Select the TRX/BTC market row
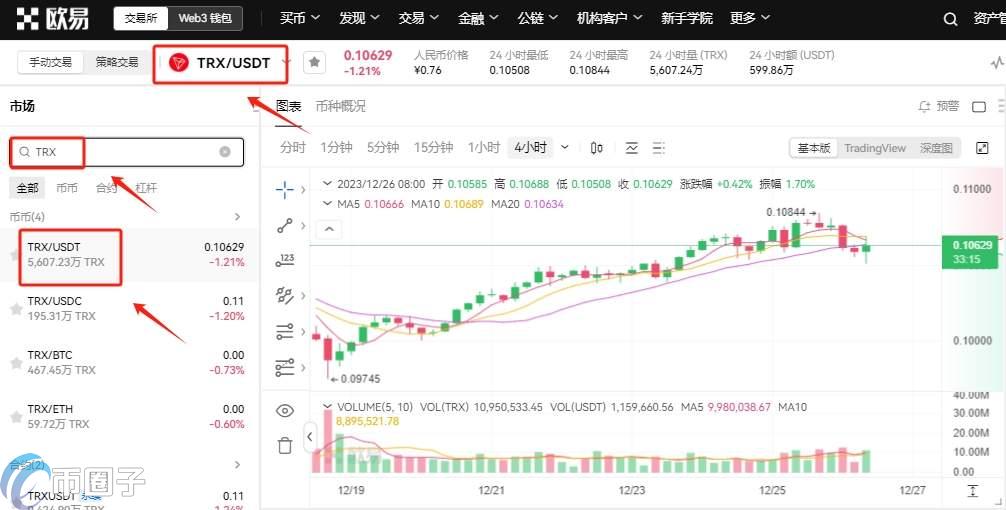Viewport: 1006px width, 510px height. 128,362
